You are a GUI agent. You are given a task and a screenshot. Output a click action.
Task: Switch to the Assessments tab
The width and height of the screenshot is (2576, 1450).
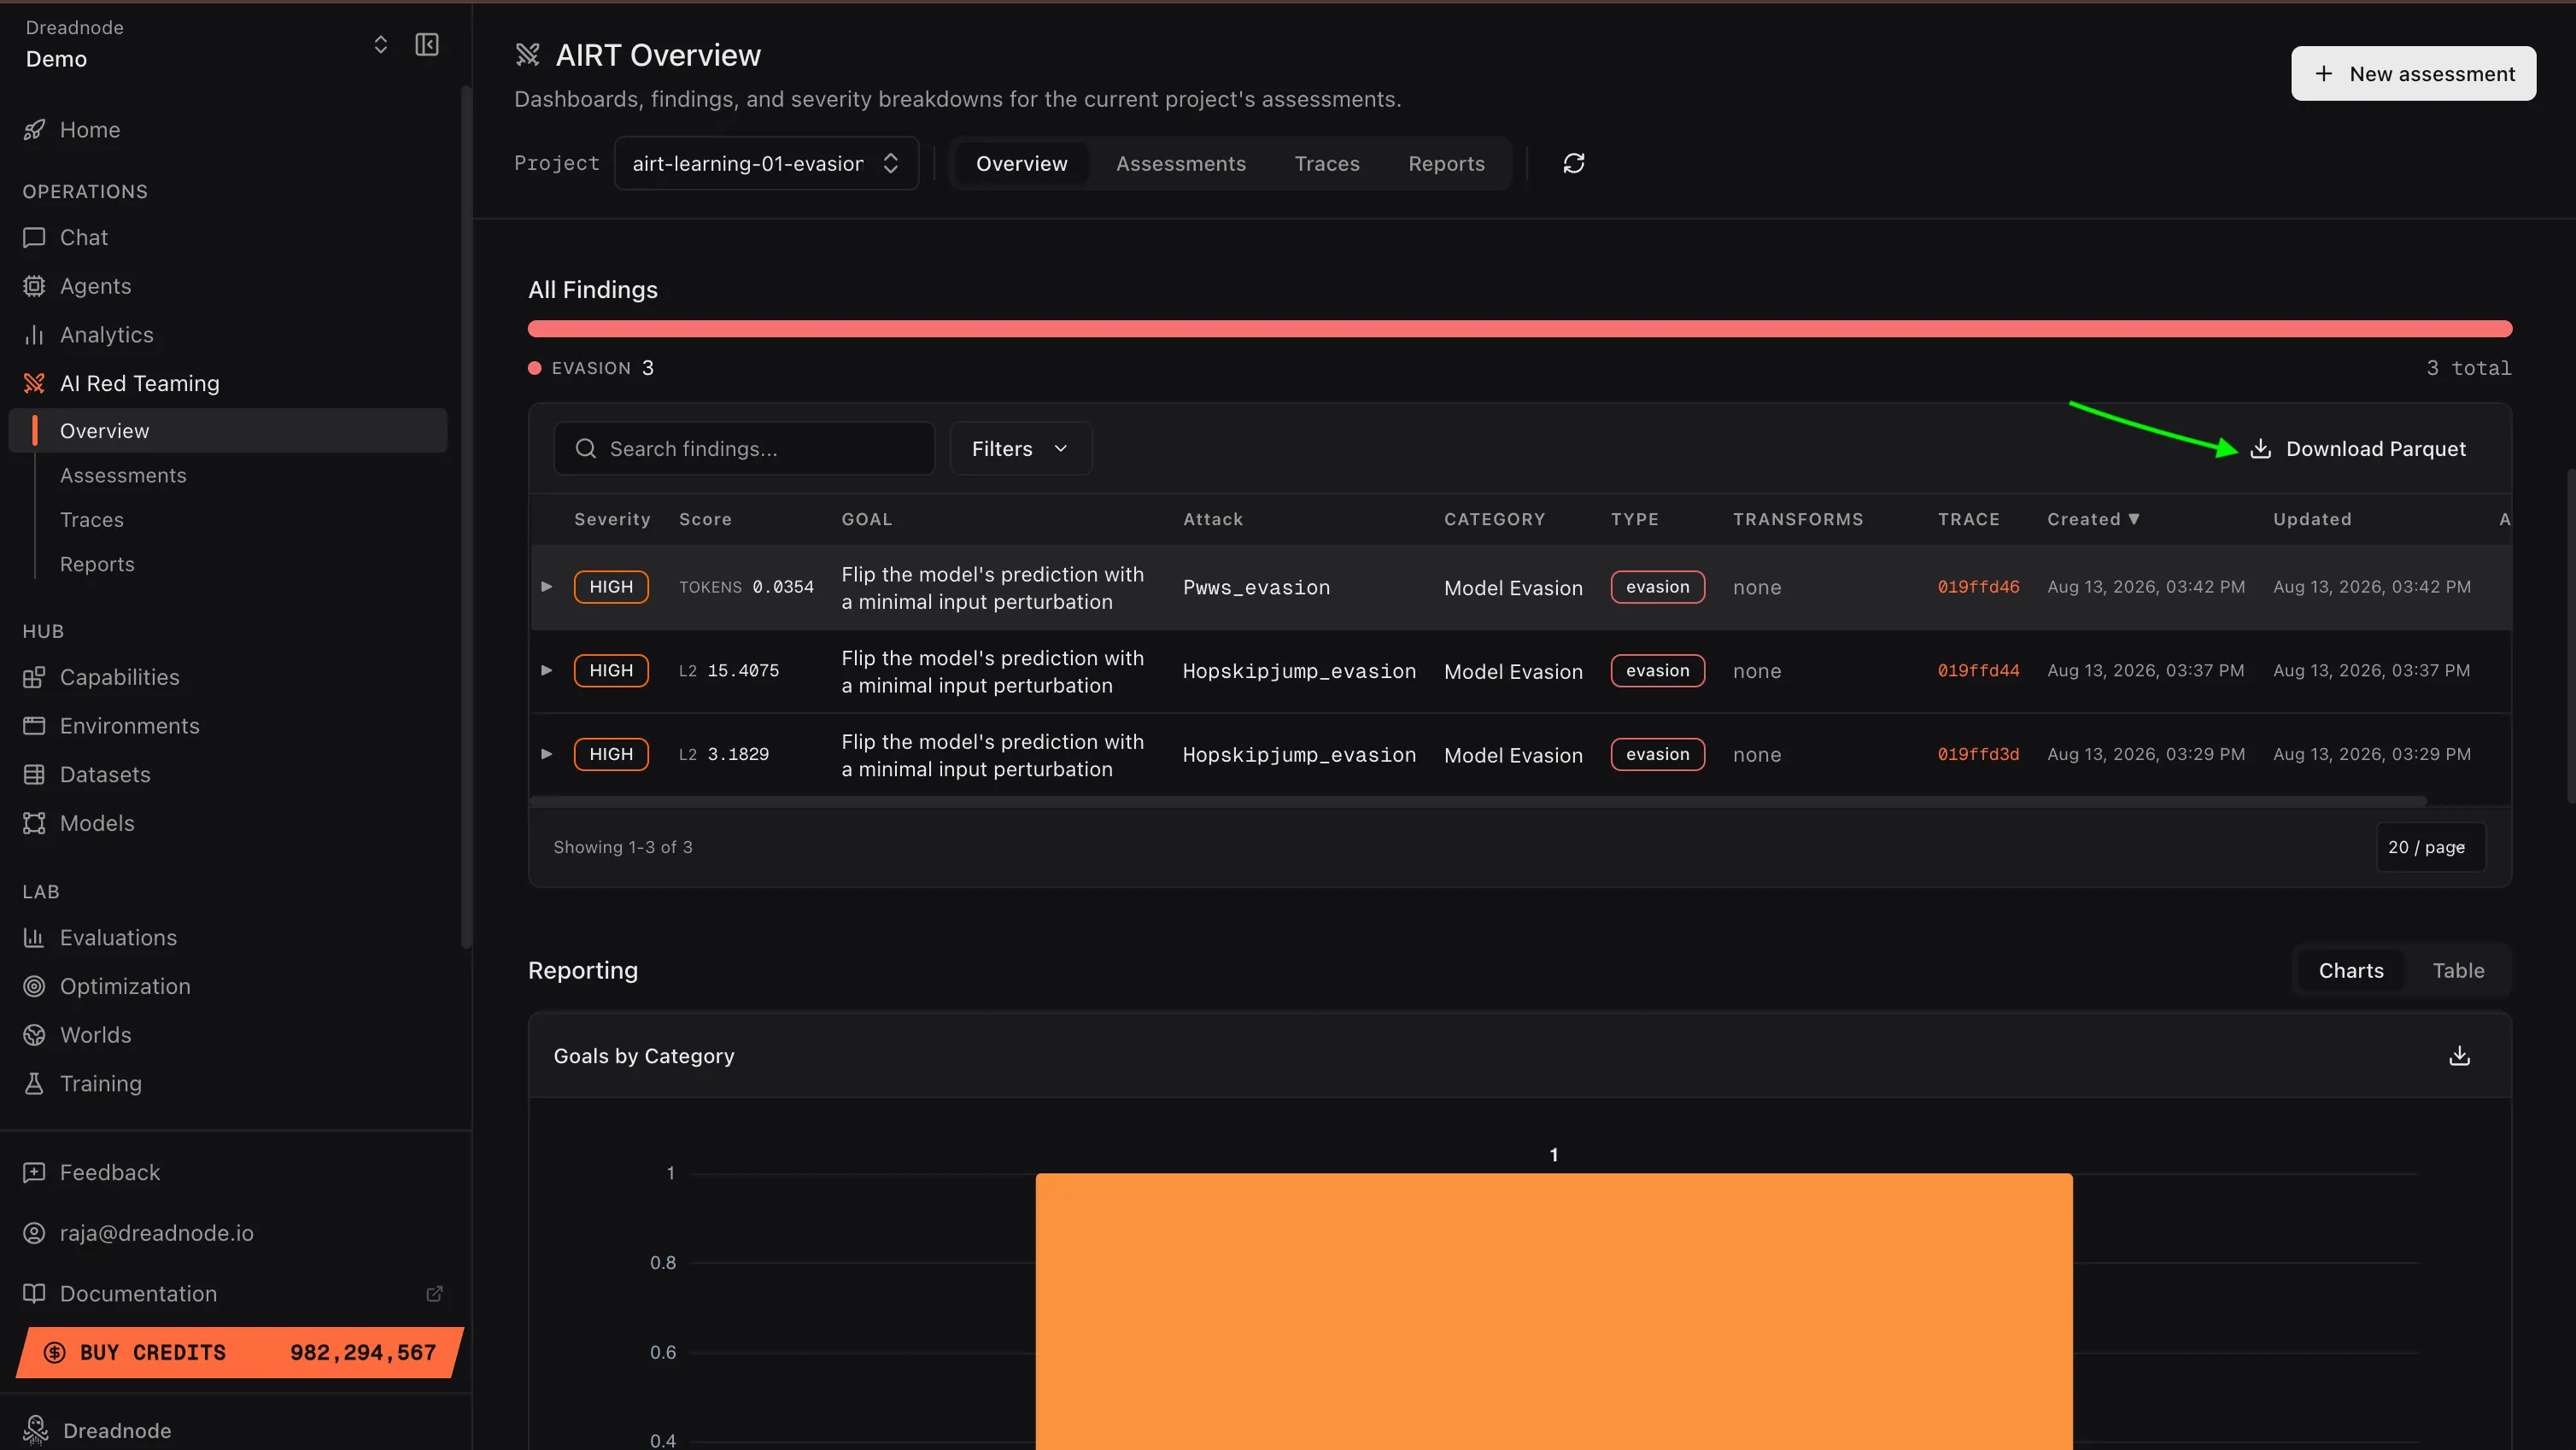pyautogui.click(x=1180, y=164)
